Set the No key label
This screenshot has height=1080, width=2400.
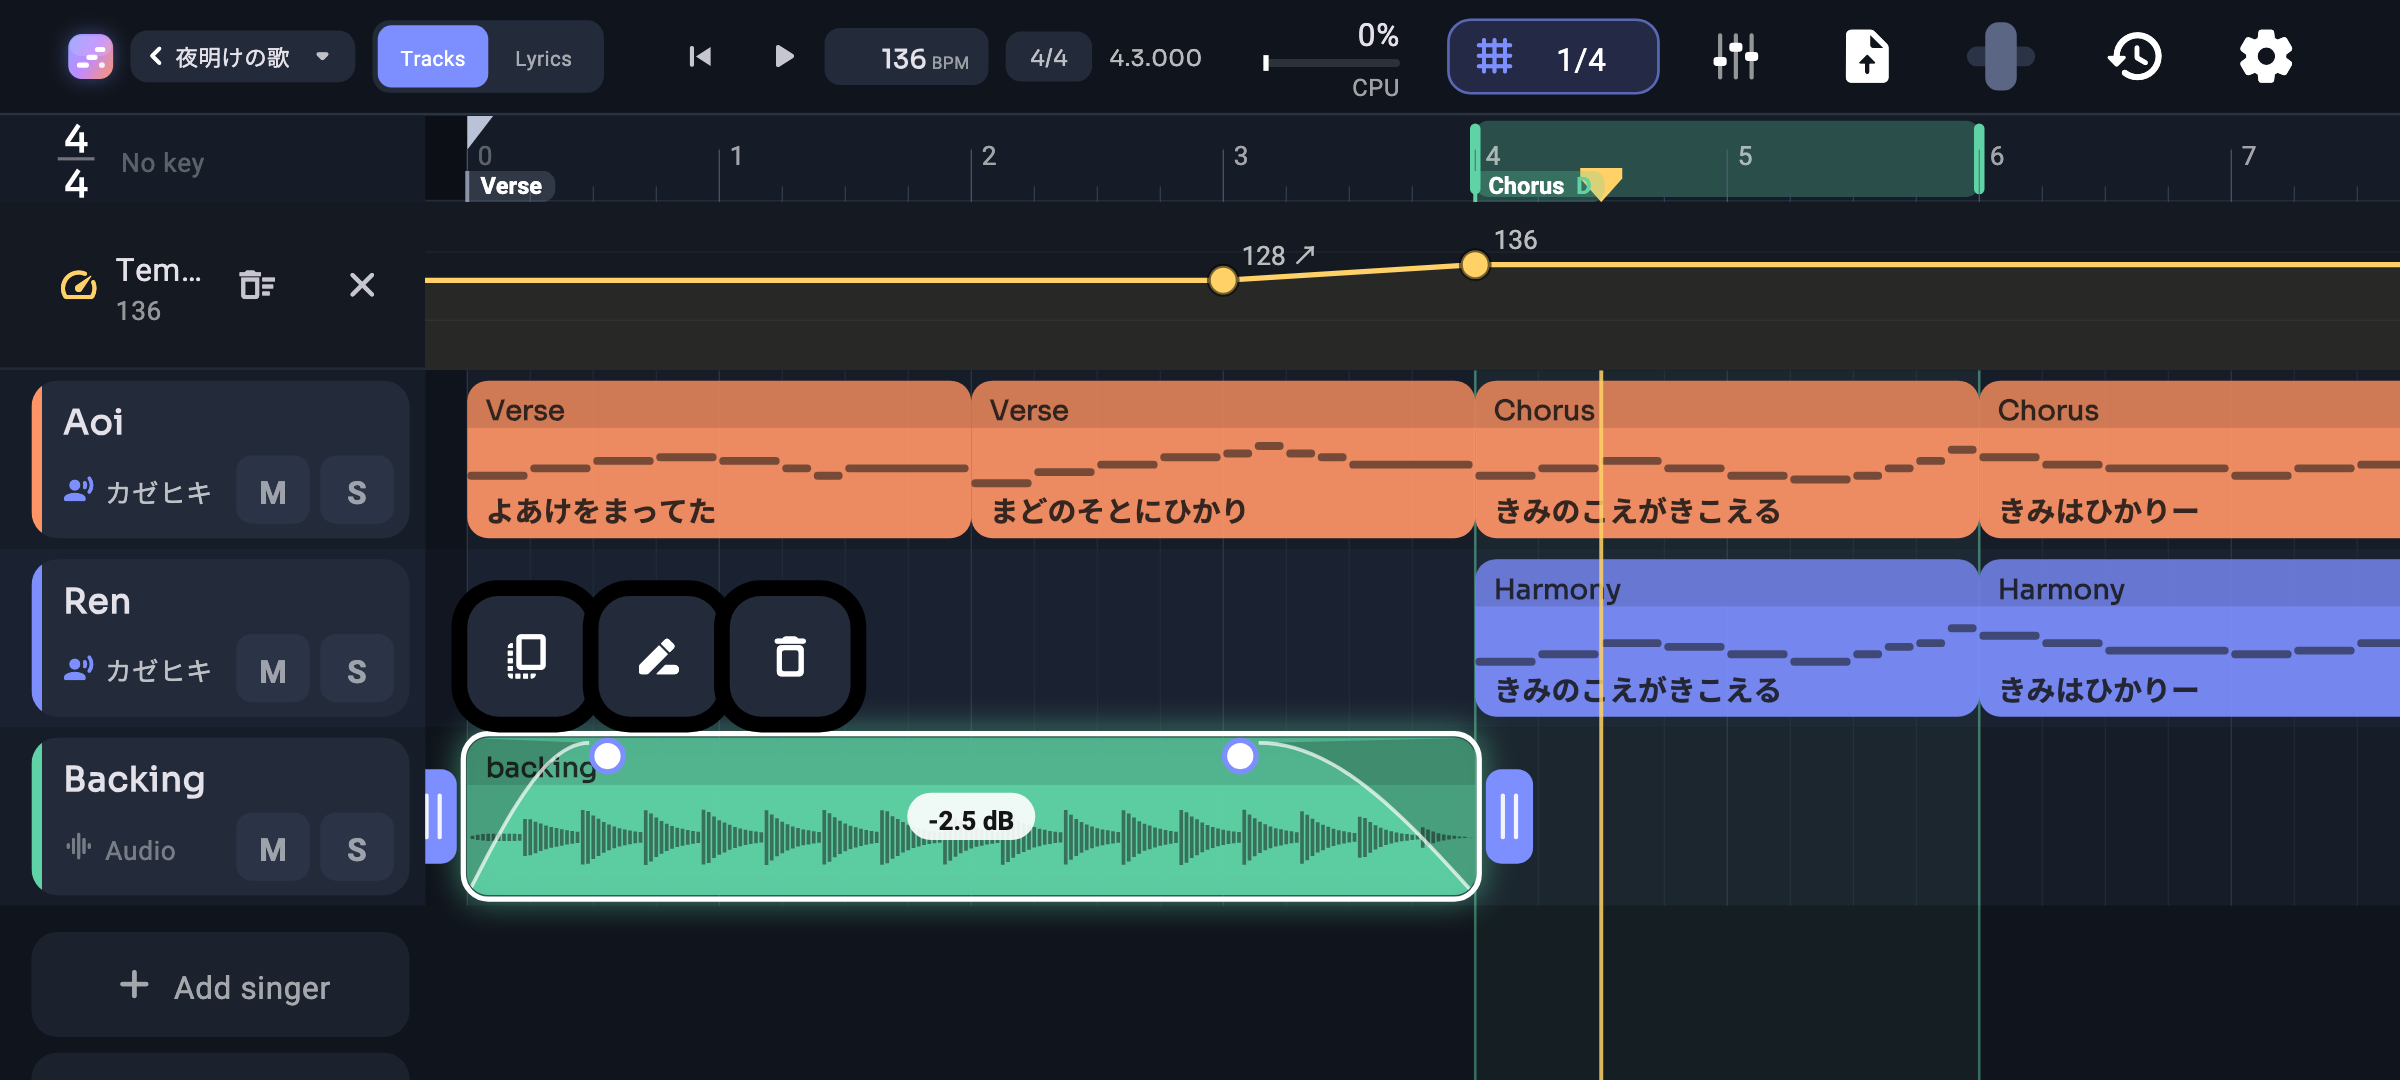(x=162, y=163)
